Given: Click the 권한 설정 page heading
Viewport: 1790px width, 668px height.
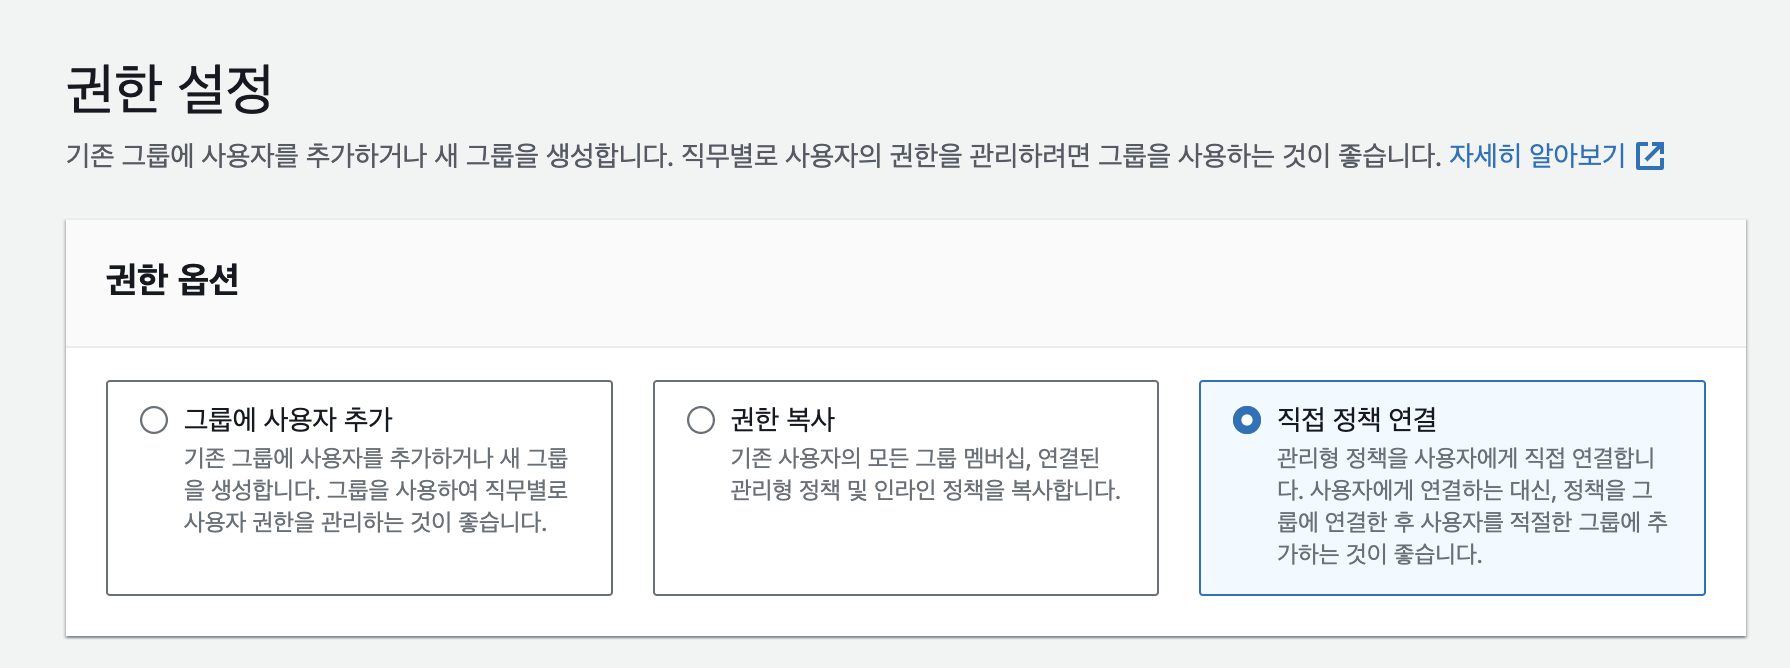Looking at the screenshot, I should pyautogui.click(x=169, y=89).
